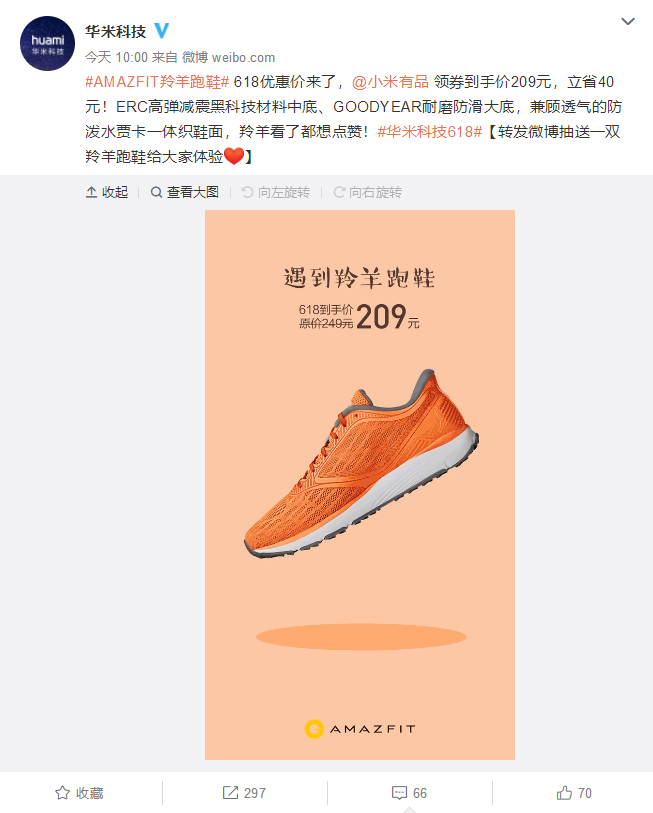Click the AMAZFIT logo in the image

360,729
